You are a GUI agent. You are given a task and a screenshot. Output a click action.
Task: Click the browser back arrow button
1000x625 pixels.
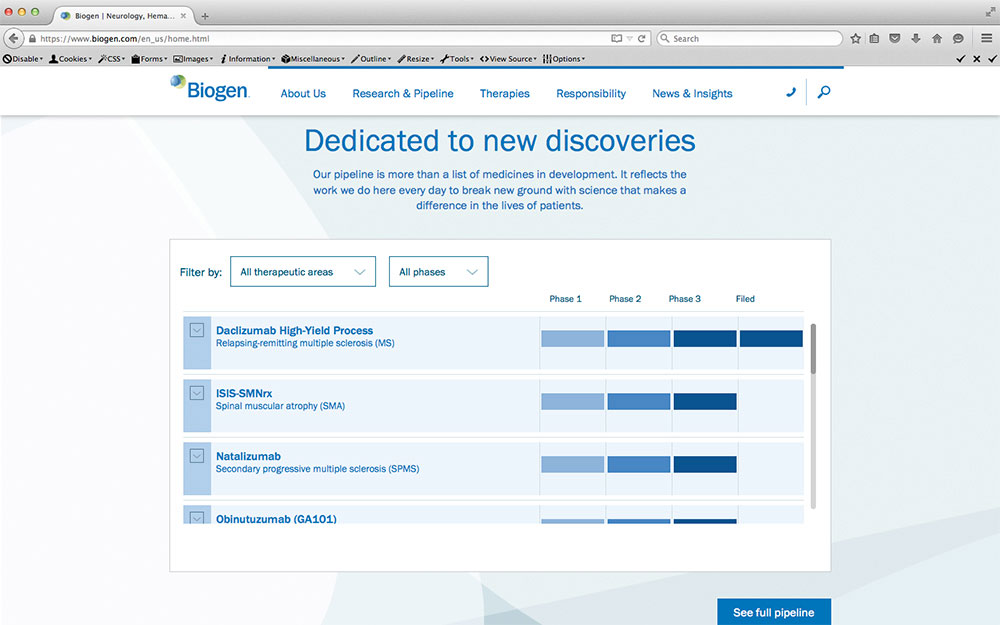pos(13,38)
